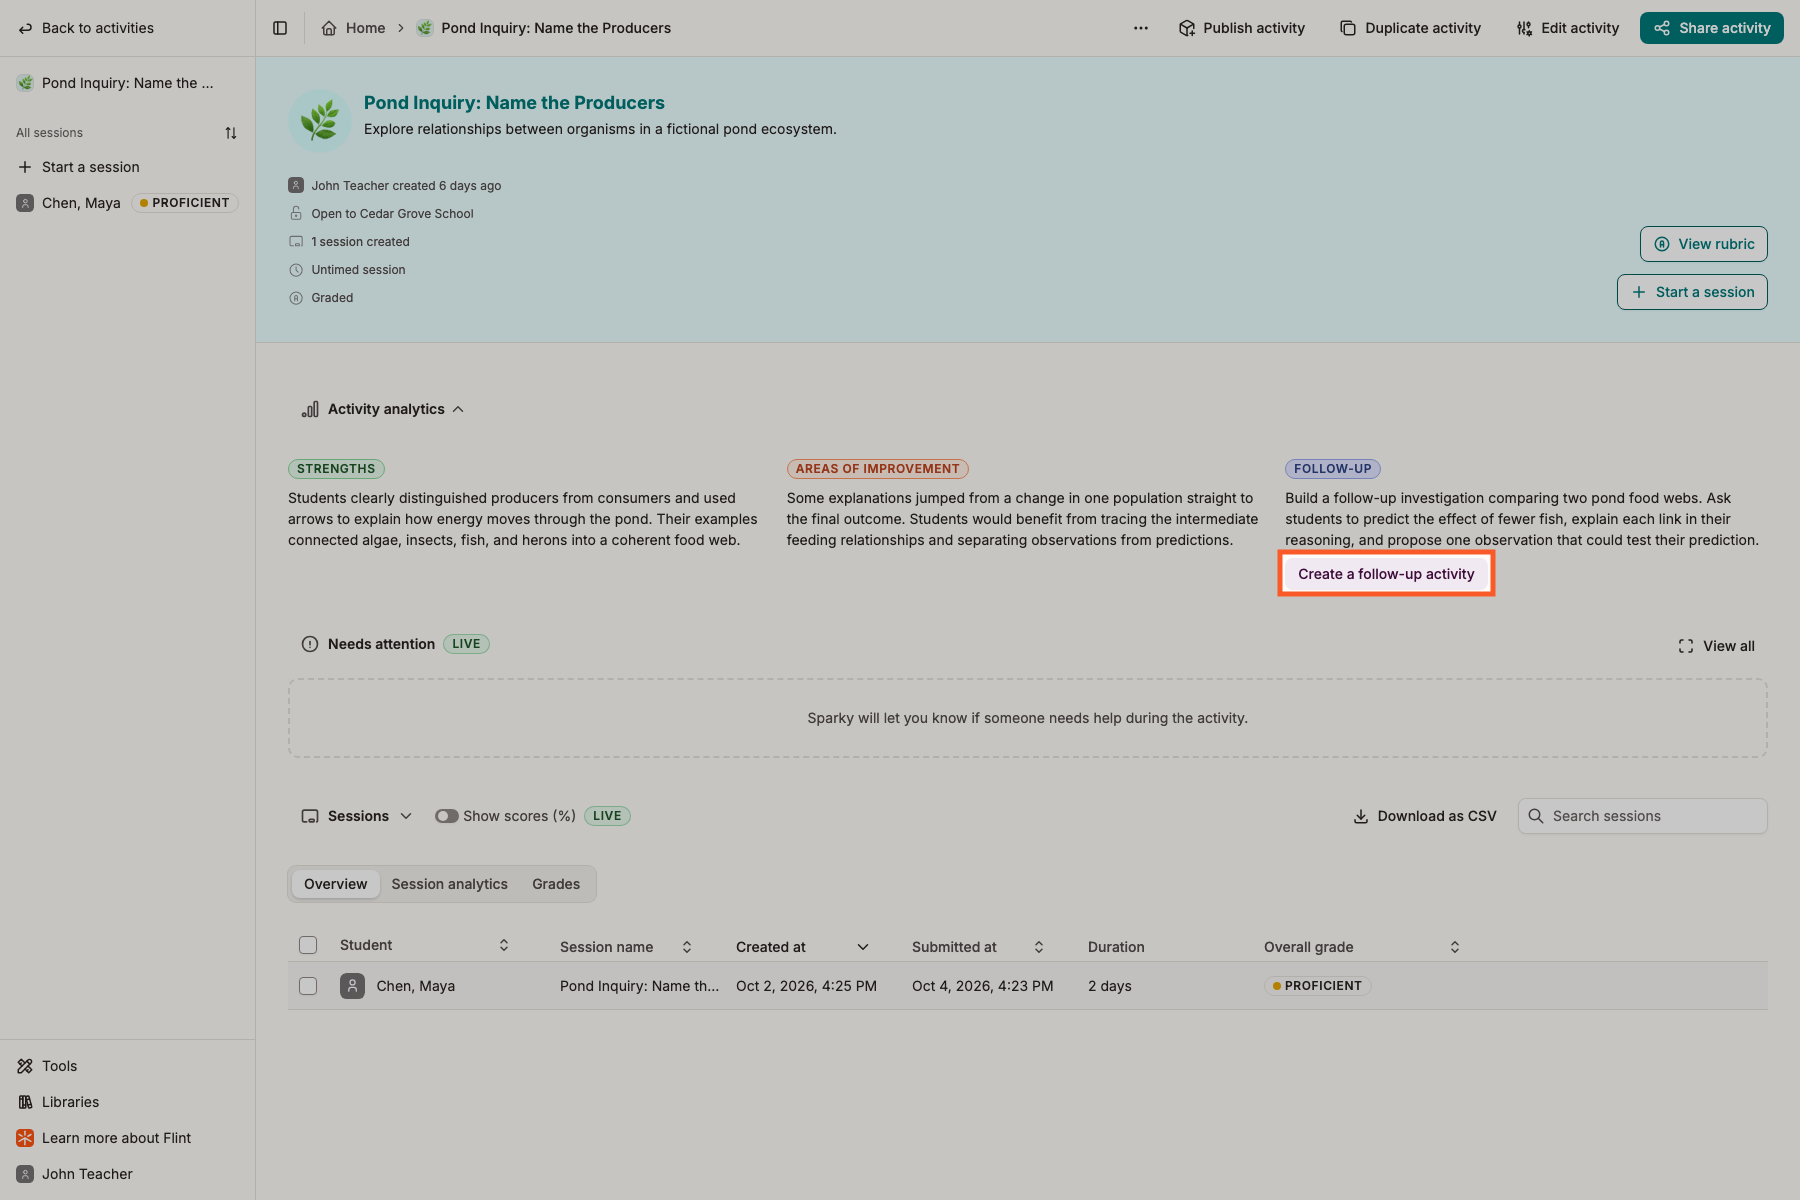Select Chen, Maya session in sidebar
Viewport: 1800px width, 1200px height.
point(127,203)
